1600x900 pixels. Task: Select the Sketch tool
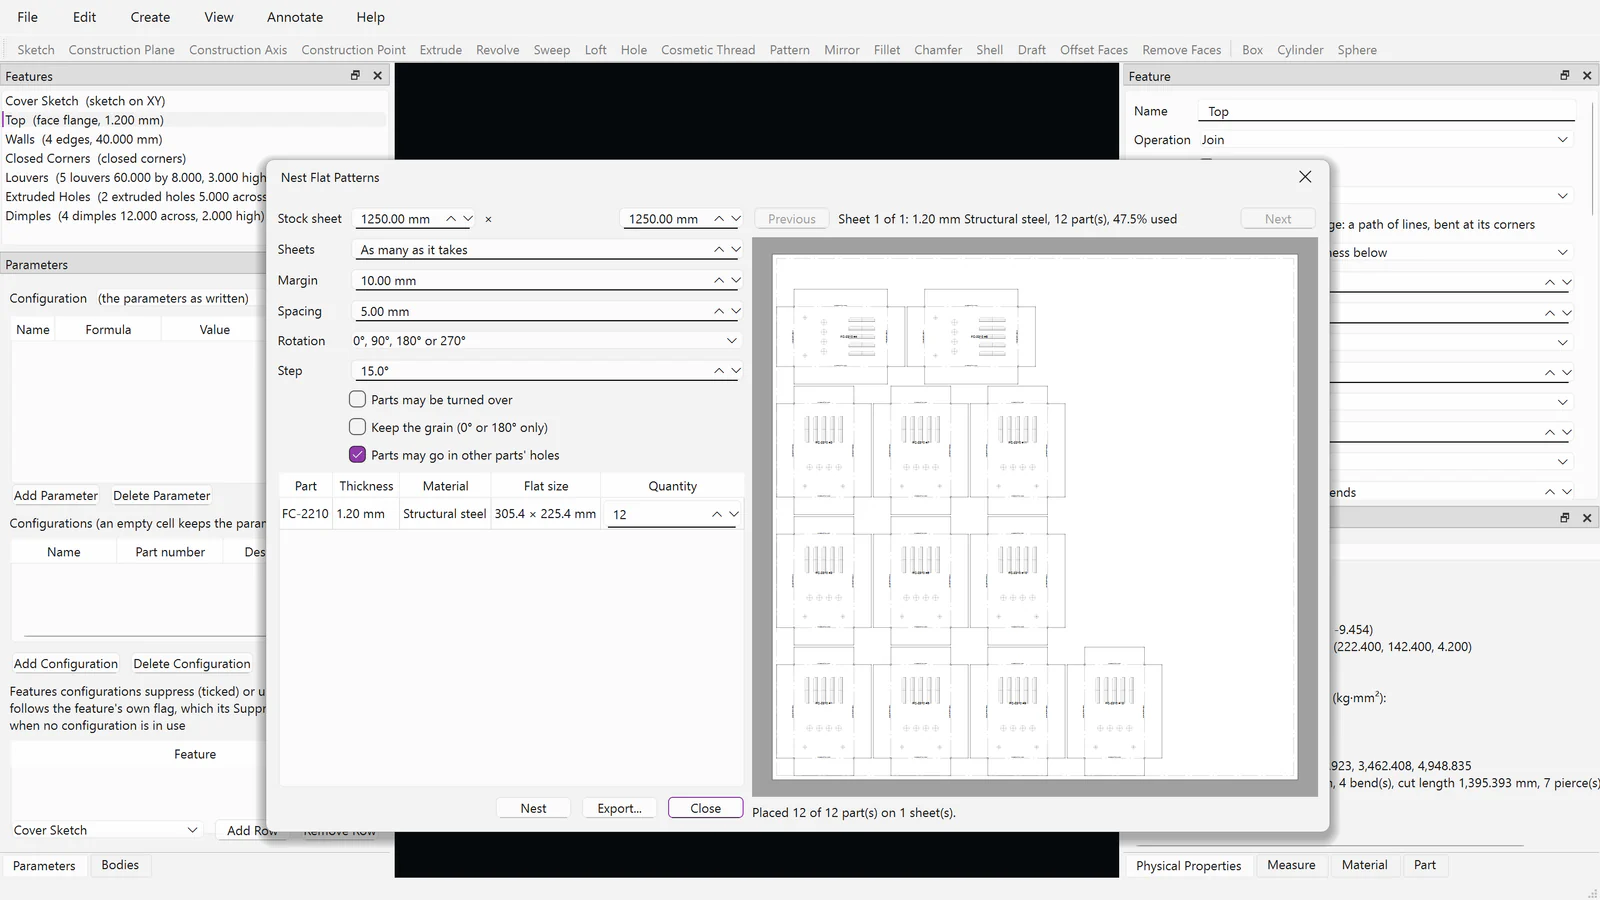[36, 49]
